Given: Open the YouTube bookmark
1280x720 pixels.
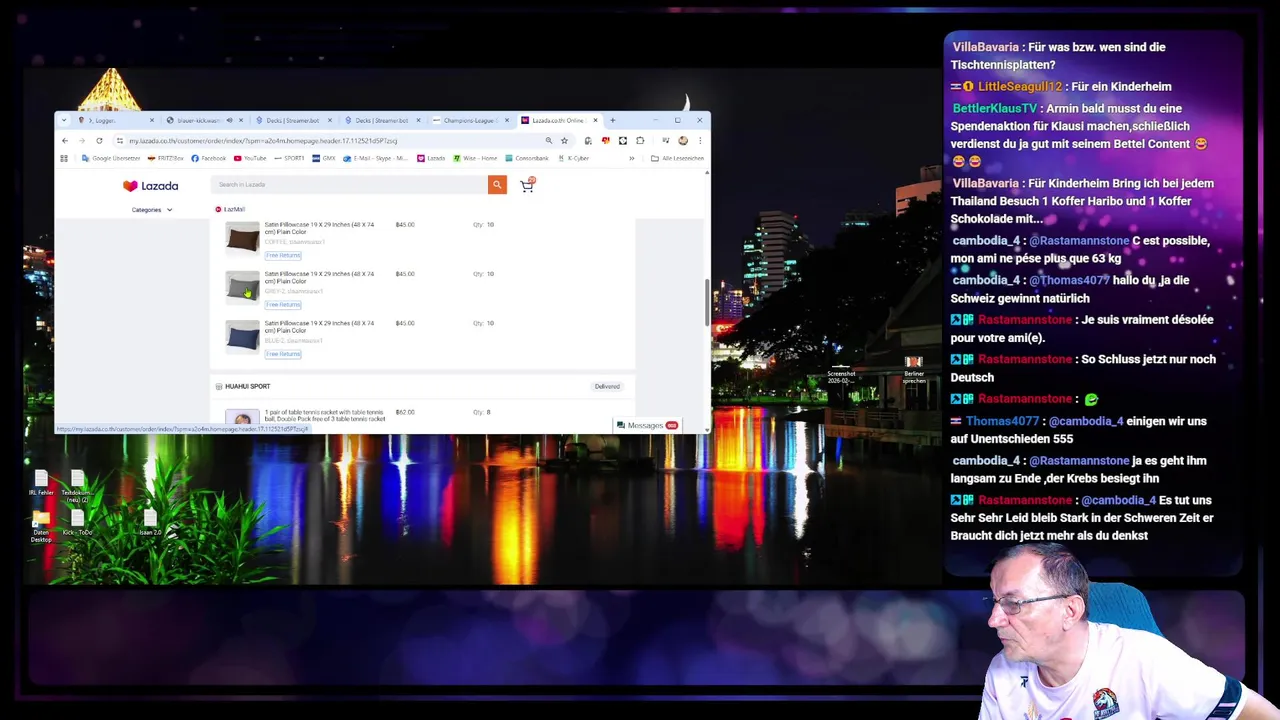Looking at the screenshot, I should coord(251,158).
